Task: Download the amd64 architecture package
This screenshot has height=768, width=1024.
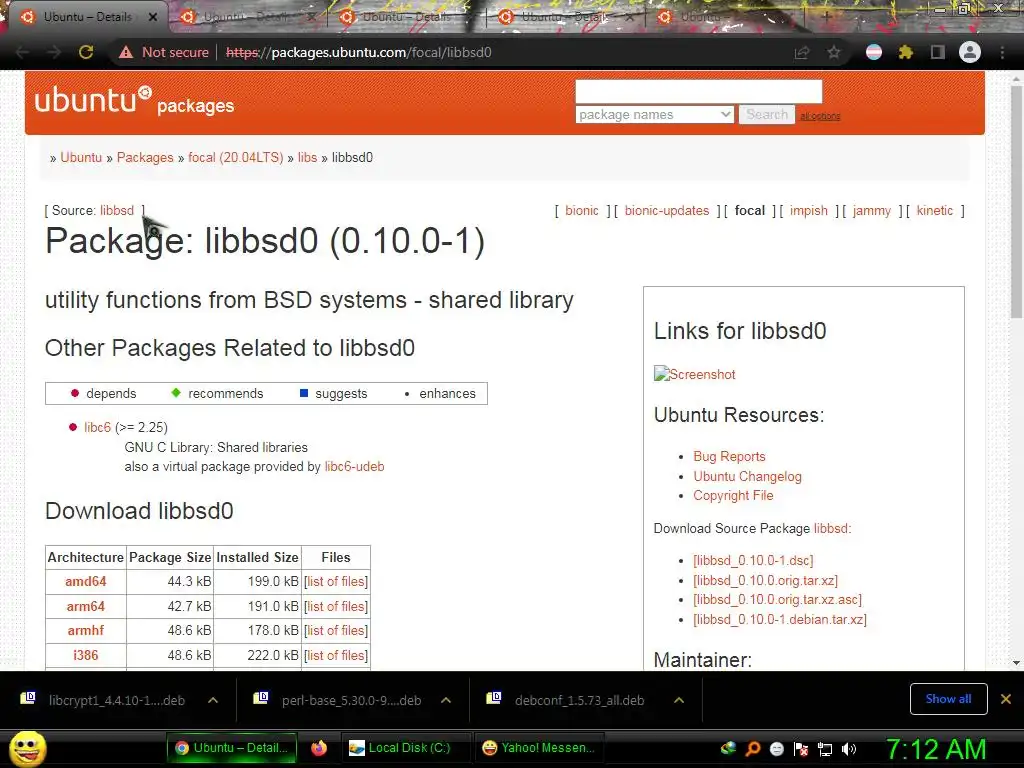Action: coord(86,581)
